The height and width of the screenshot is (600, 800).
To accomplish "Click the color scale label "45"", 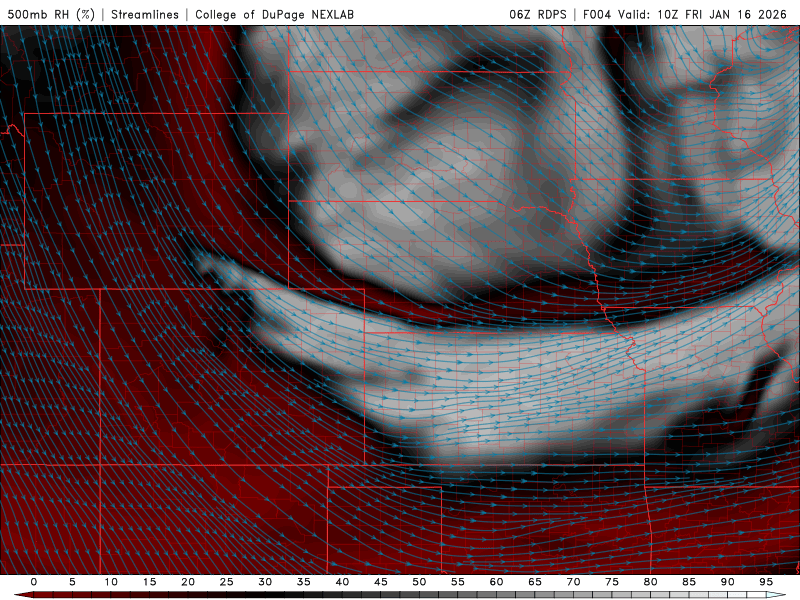I will click(381, 582).
